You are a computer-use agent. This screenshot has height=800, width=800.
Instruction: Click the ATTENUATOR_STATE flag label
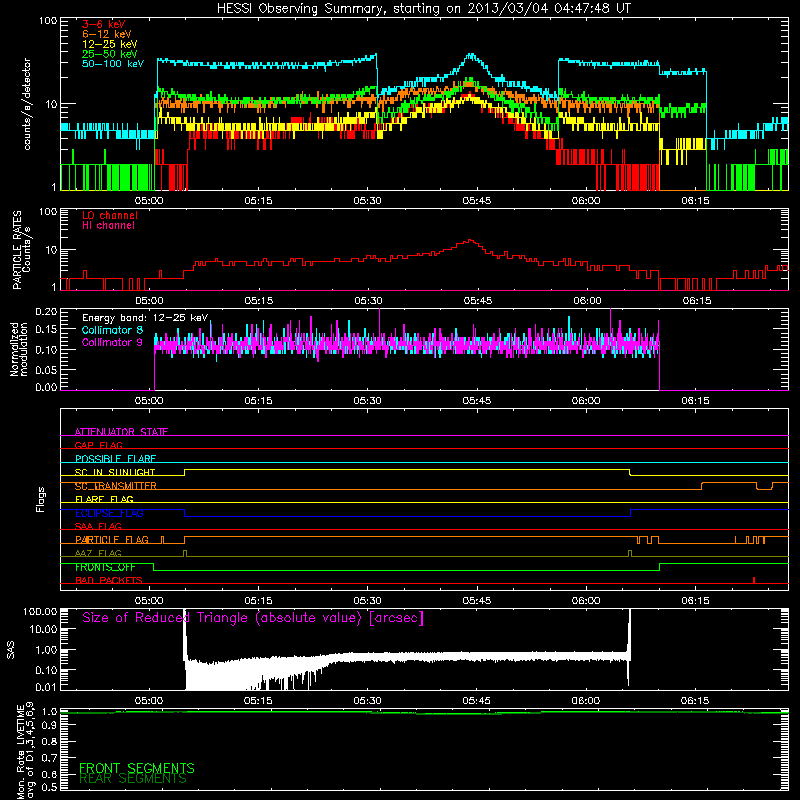coord(121,432)
